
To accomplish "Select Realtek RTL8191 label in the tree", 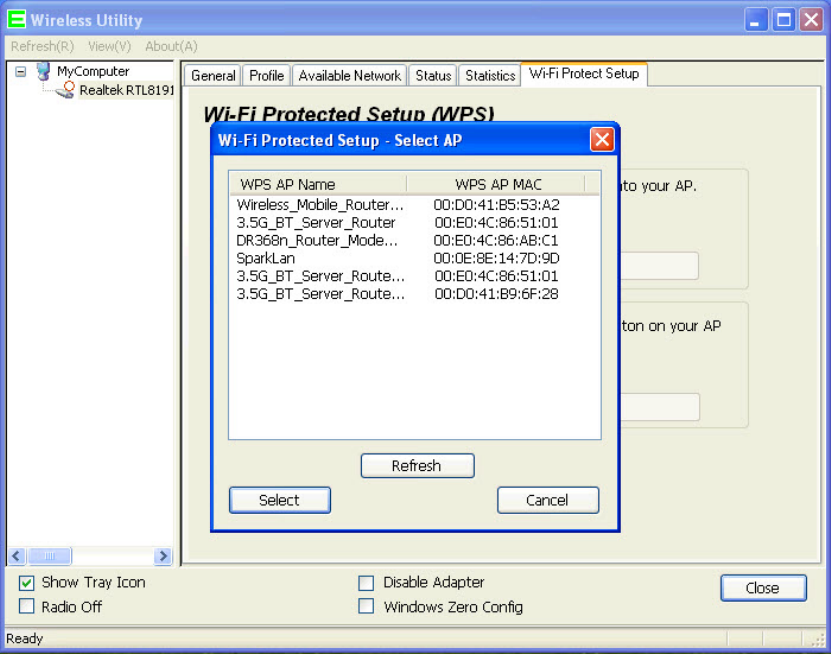I will [x=126, y=90].
